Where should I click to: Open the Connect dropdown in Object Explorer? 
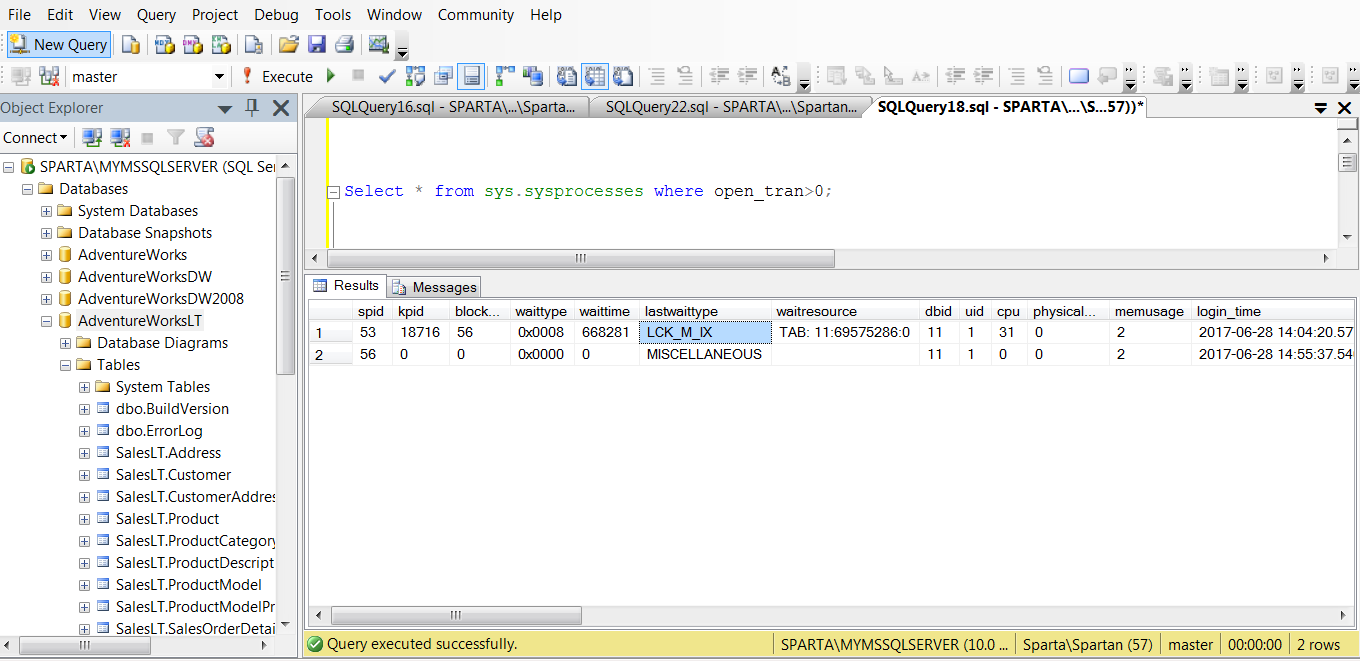click(35, 137)
